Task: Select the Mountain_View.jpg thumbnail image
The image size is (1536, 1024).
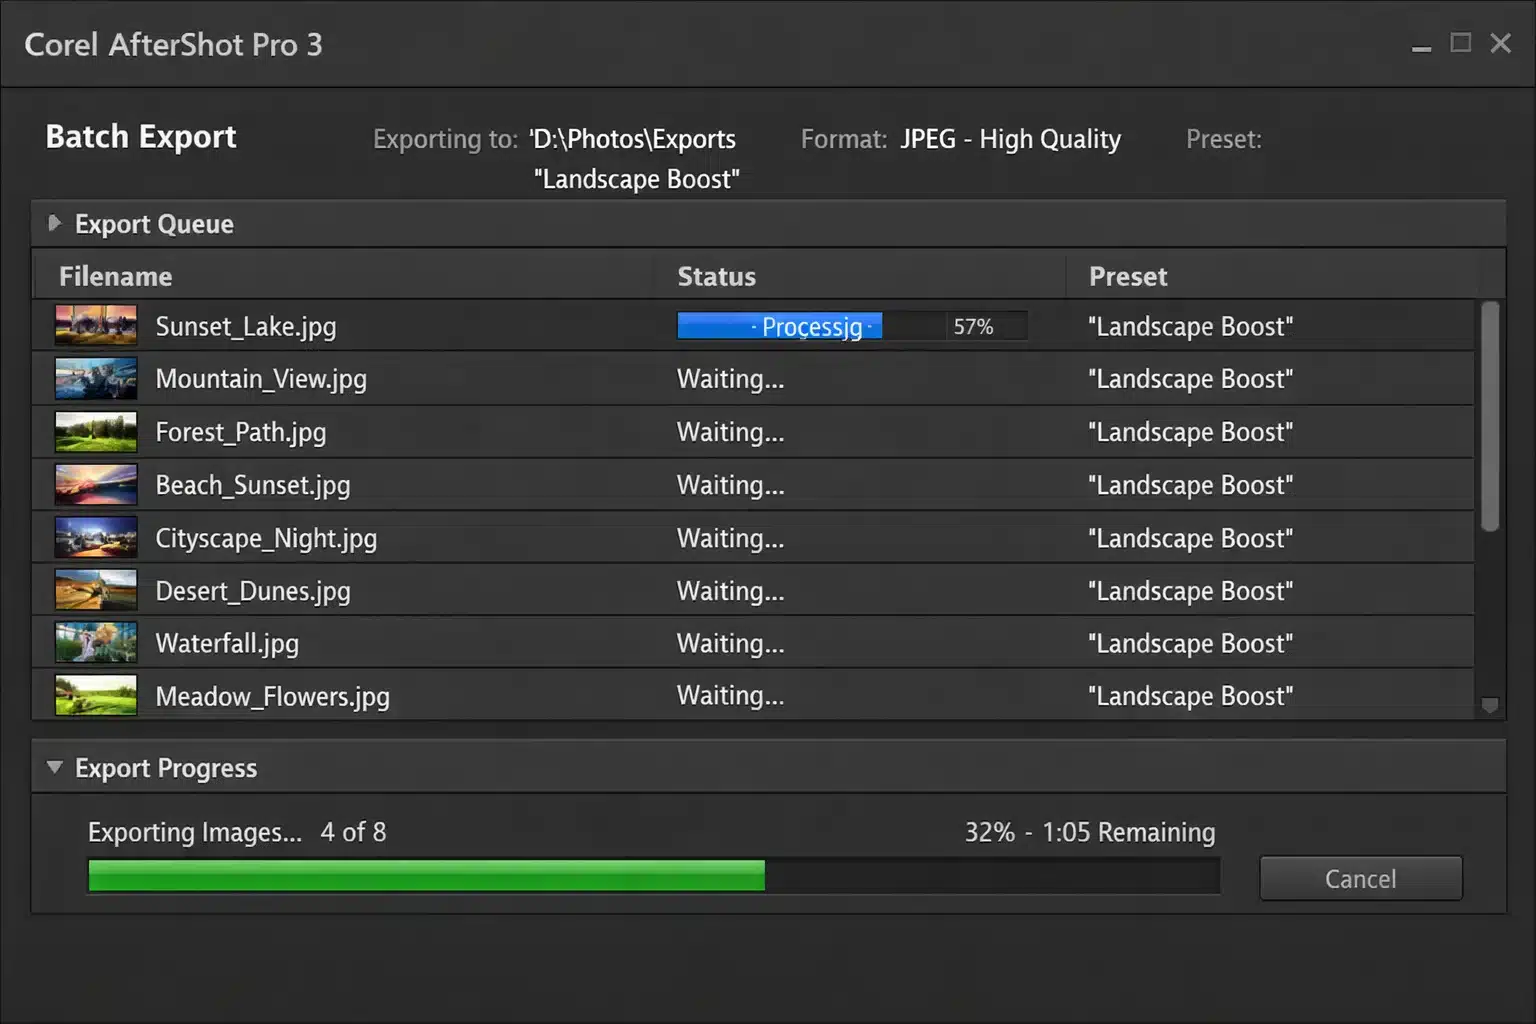Action: click(x=95, y=378)
